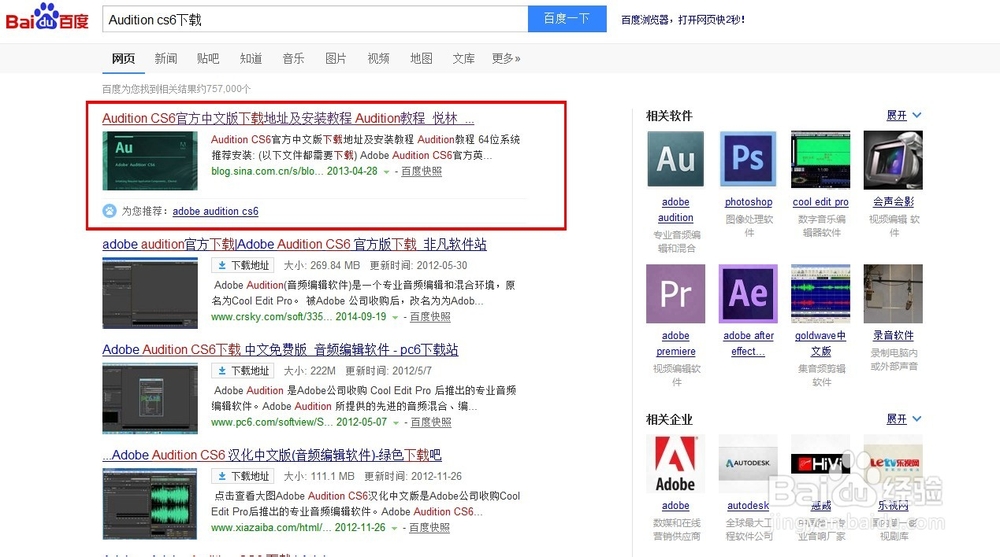Open the autodesk text link
Screen dimensions: 1000x557
pyautogui.click(x=748, y=506)
